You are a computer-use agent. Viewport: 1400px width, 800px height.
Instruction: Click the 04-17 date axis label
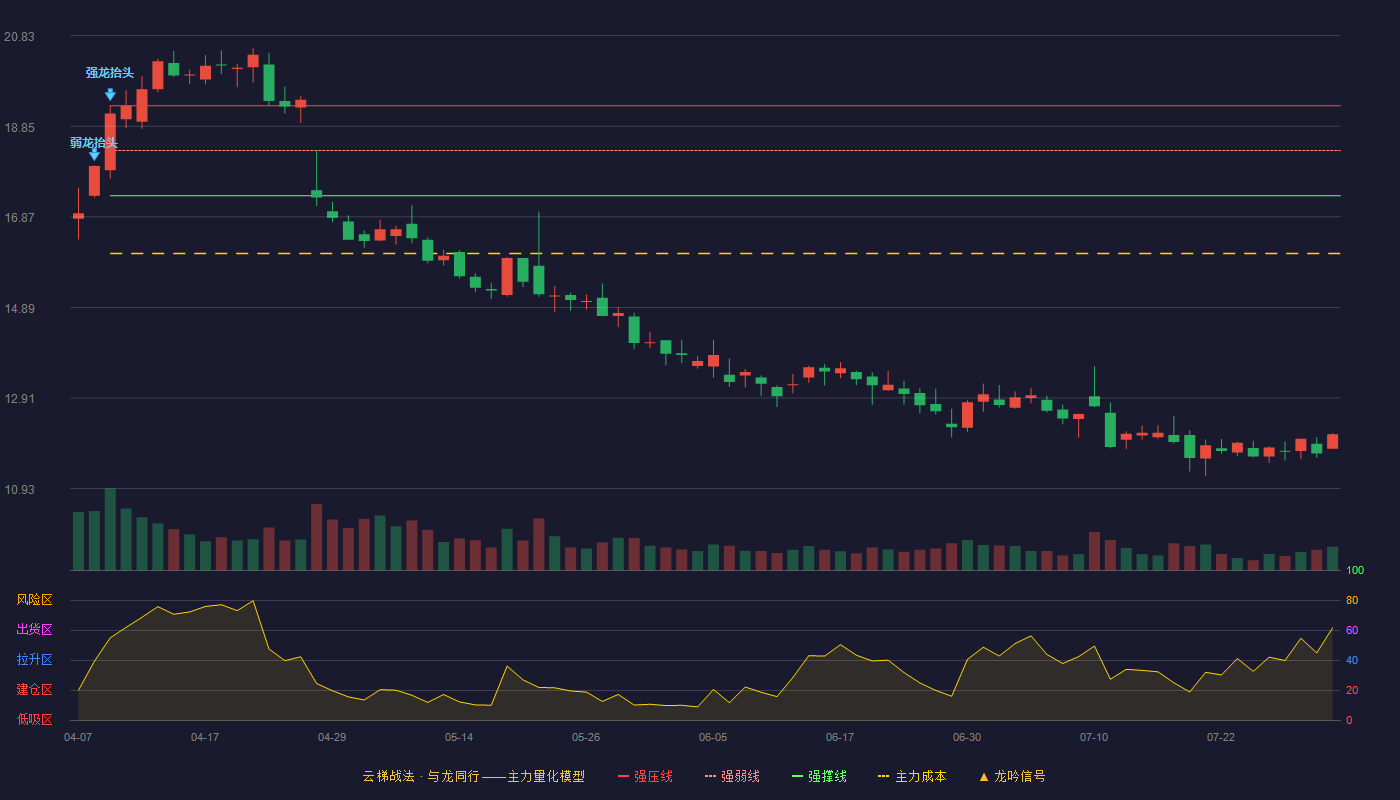coord(205,737)
